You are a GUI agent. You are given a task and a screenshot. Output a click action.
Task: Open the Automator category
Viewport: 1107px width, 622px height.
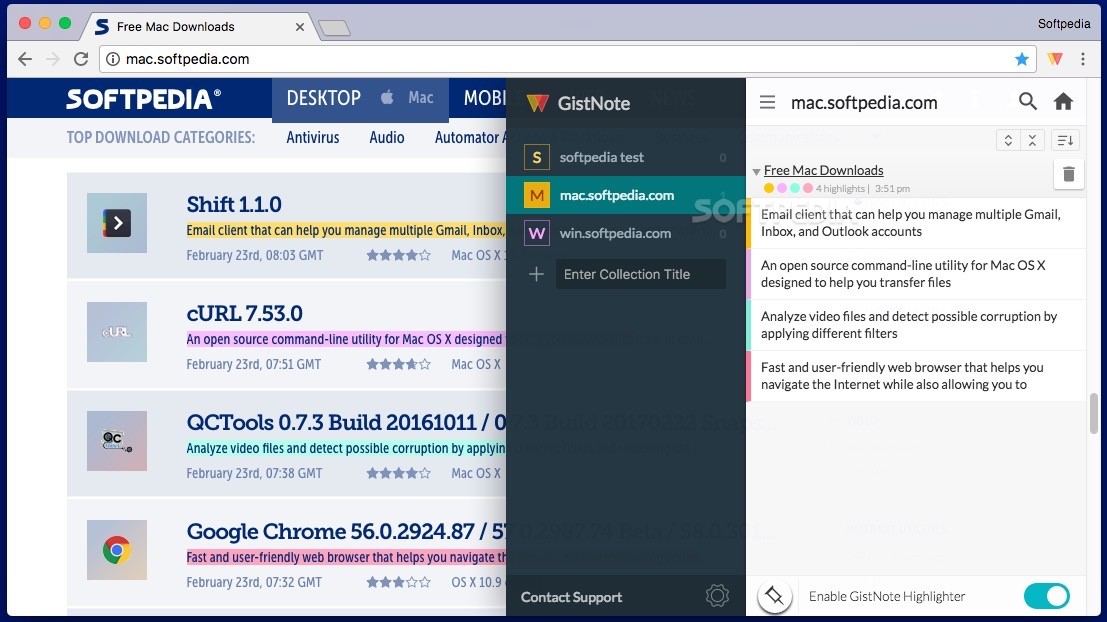[469, 138]
